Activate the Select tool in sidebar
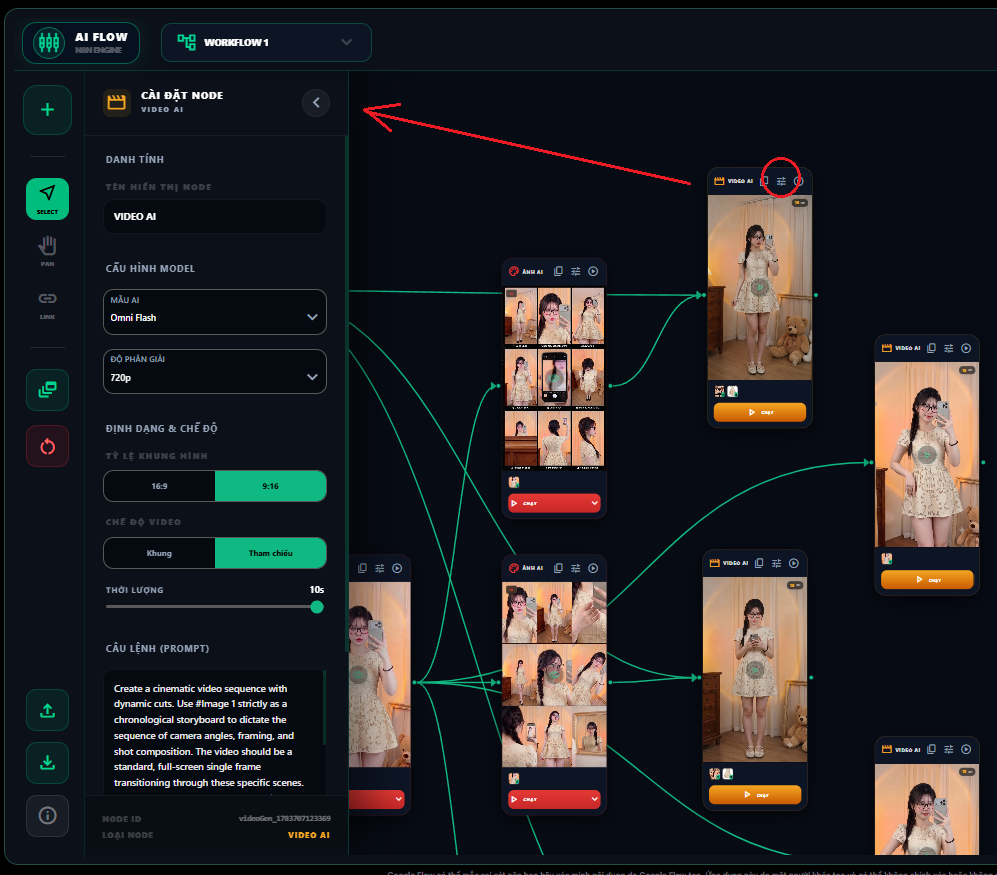The height and width of the screenshot is (875, 997). (x=47, y=198)
